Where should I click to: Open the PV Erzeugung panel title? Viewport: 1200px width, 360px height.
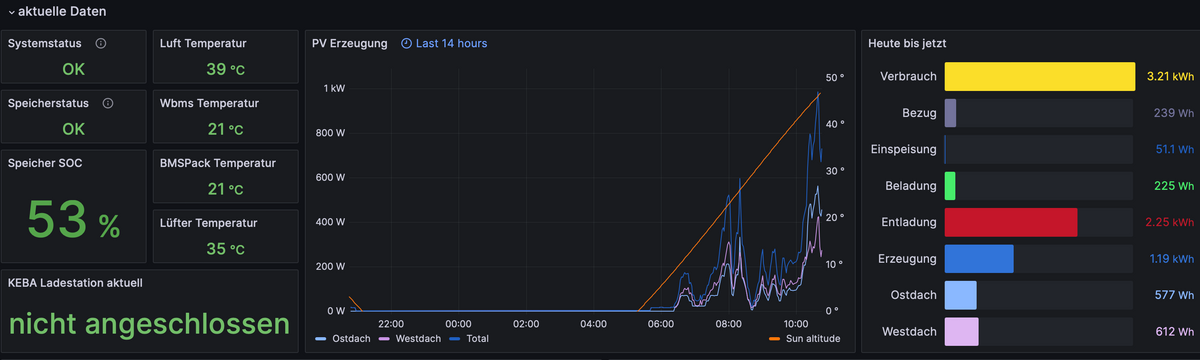pyautogui.click(x=350, y=44)
